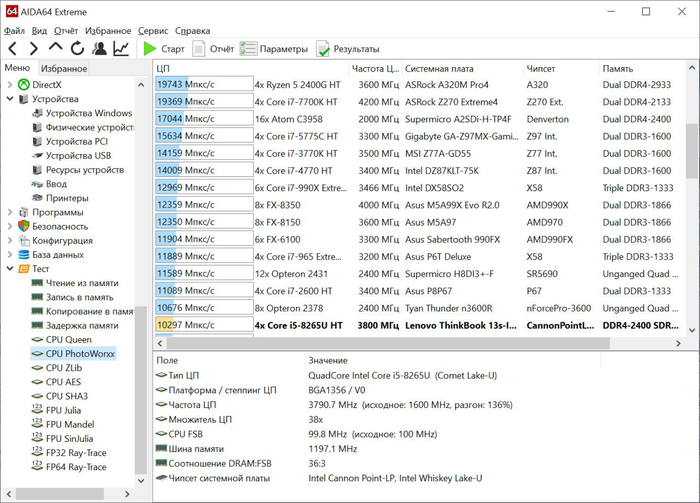Click the user profile toolbar icon
The image size is (700, 503).
click(100, 49)
